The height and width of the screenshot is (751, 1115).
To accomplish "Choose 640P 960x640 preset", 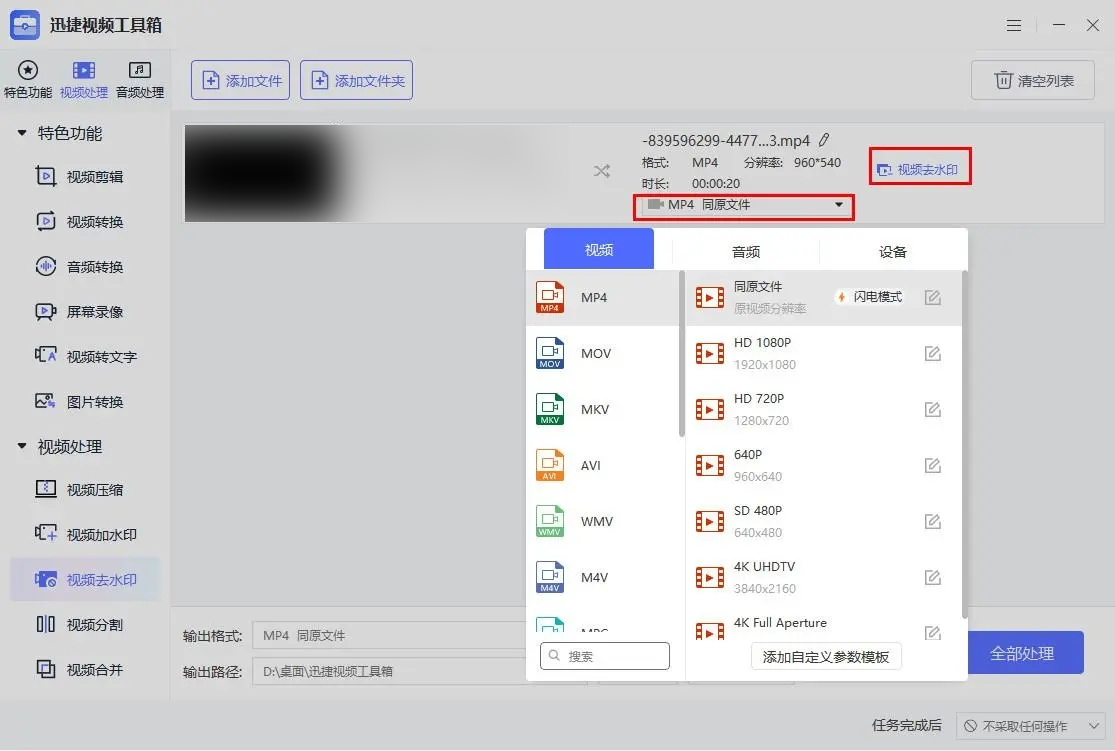I will click(823, 465).
